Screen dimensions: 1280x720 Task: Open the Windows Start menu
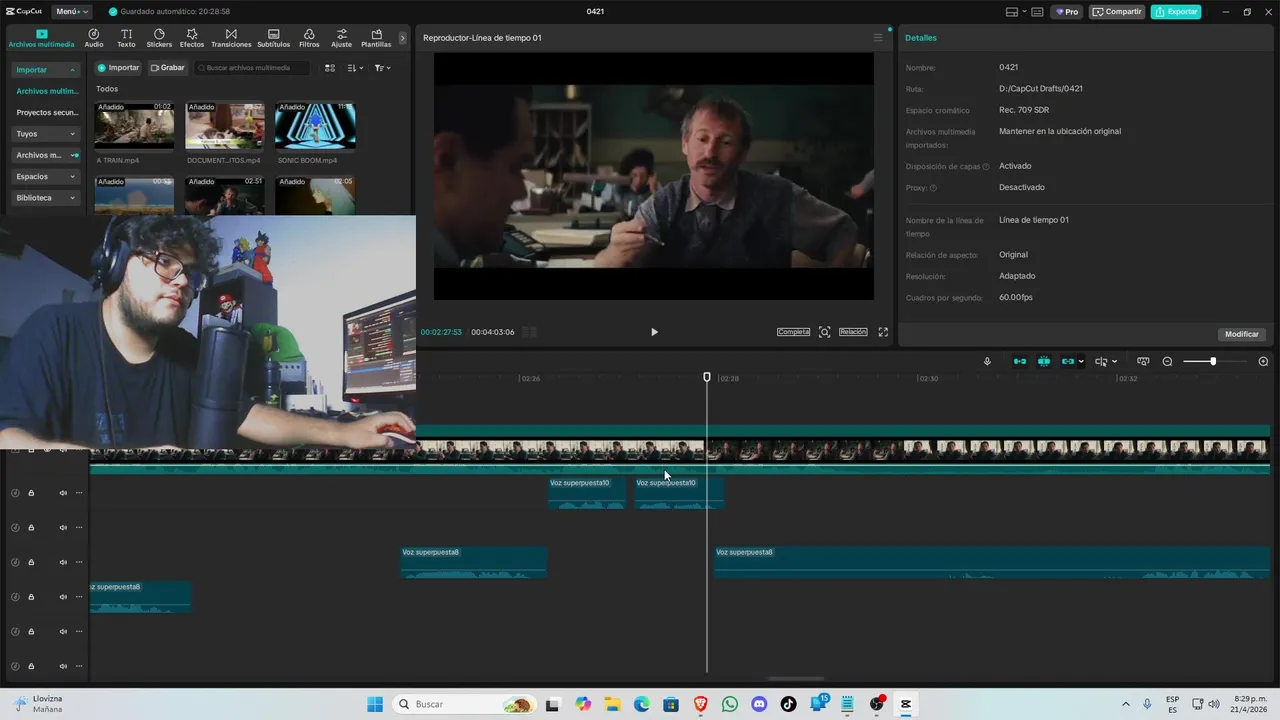375,704
